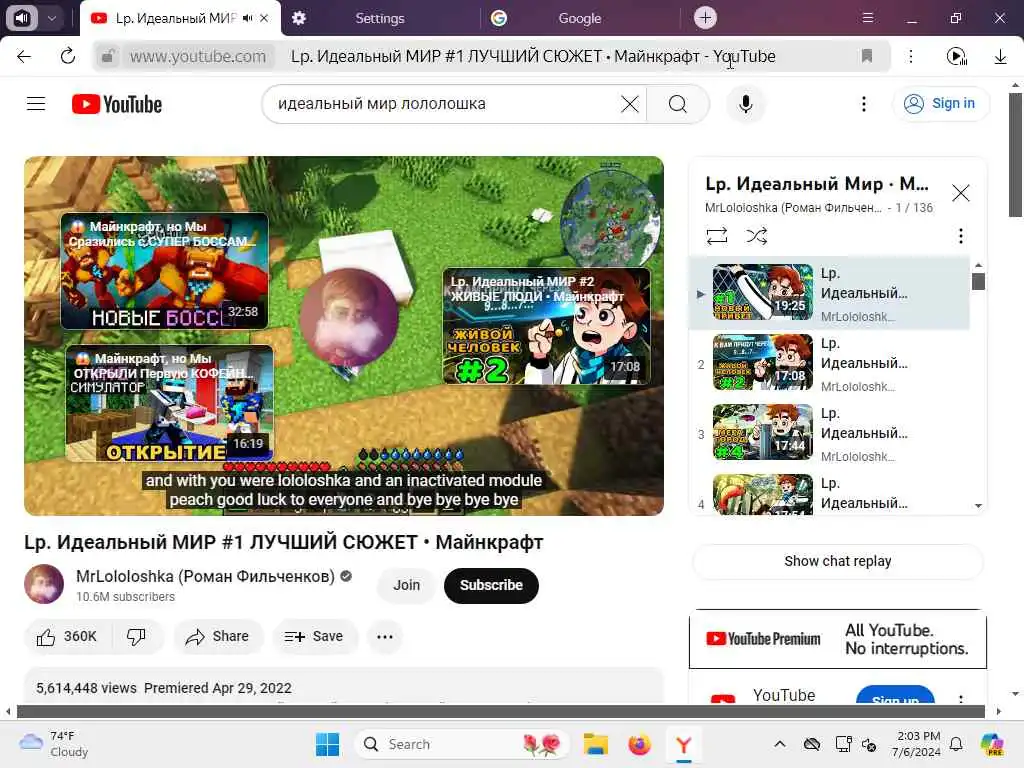
Task: Bookmark this page with the bookmark icon
Action: (867, 56)
